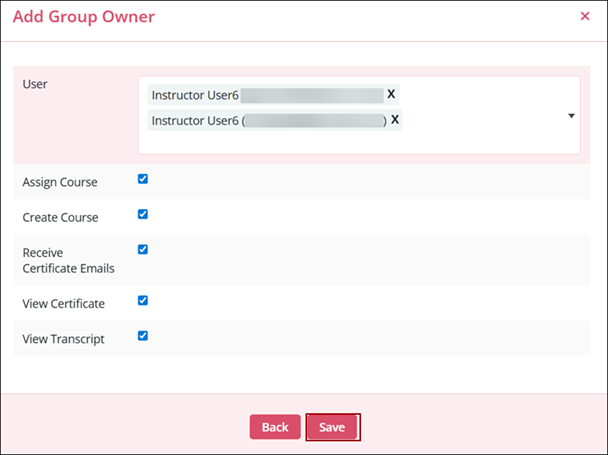The height and width of the screenshot is (455, 608).
Task: Toggle the Create Course checkbox
Action: point(143,214)
